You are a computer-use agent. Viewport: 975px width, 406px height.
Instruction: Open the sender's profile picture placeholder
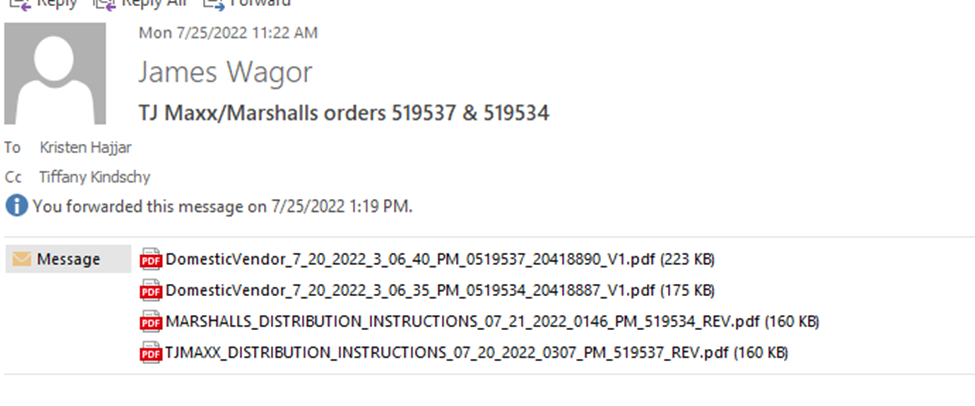55,74
